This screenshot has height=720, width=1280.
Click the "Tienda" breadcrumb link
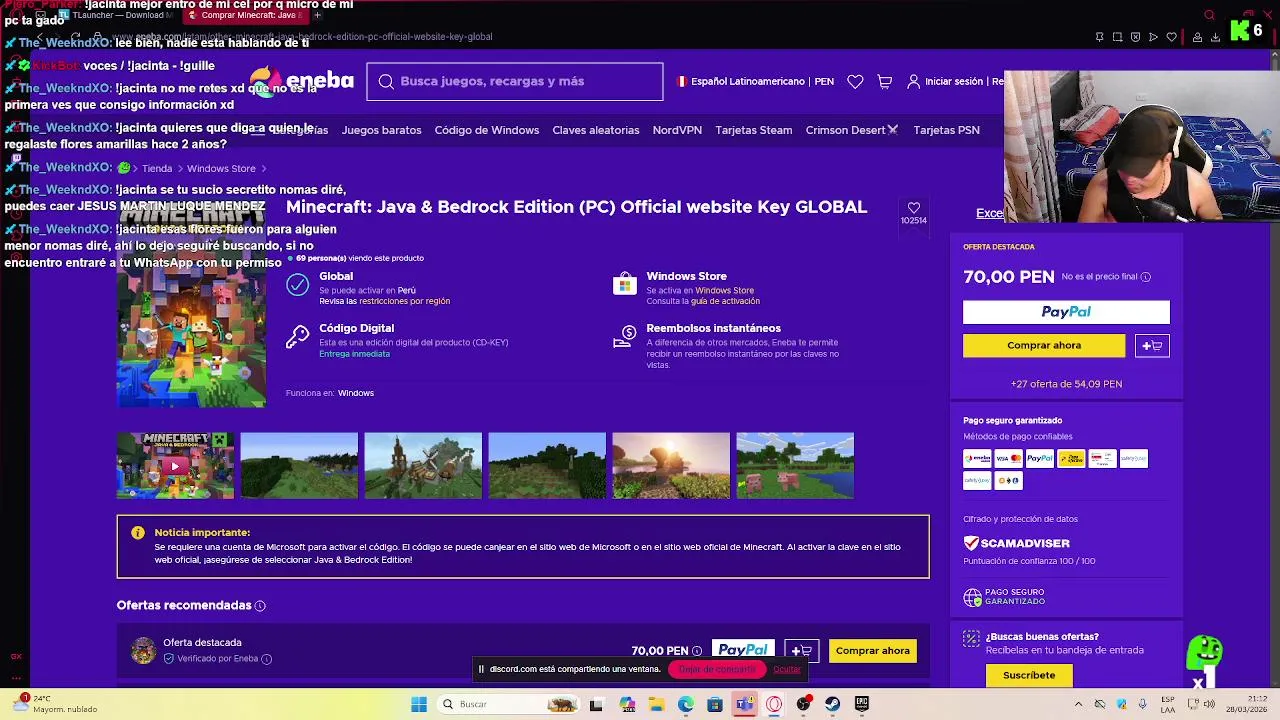(157, 169)
